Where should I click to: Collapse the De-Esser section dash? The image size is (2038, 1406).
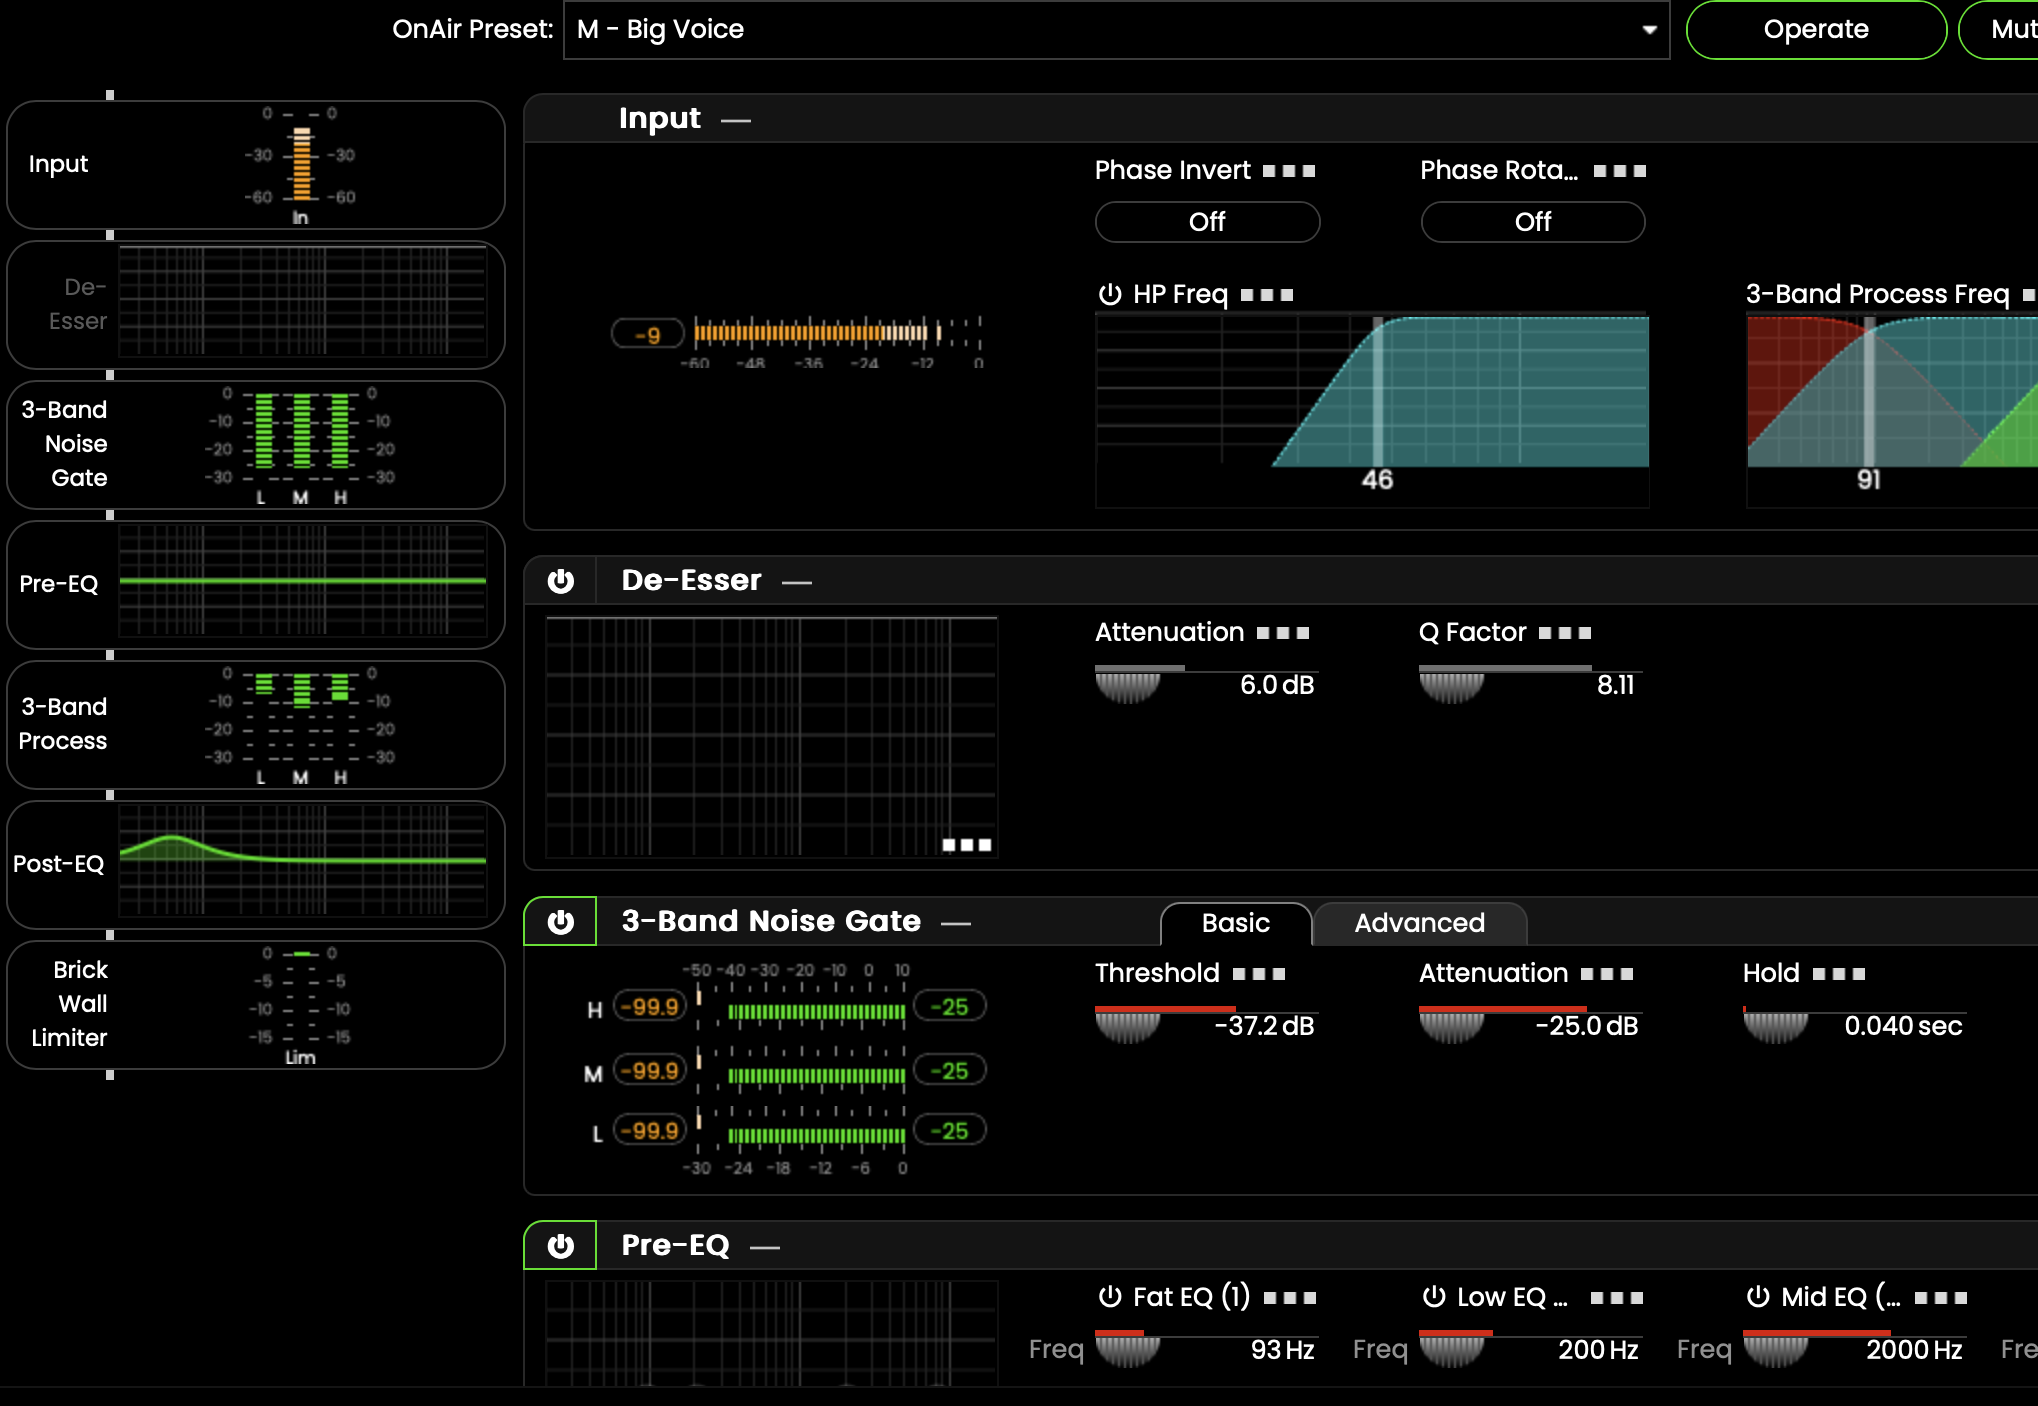(797, 583)
